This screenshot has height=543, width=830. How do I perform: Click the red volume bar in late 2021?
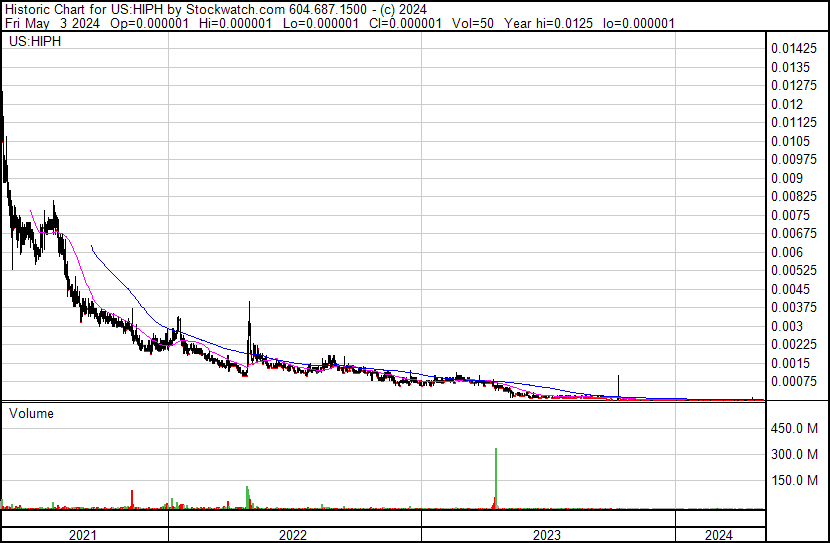[132, 500]
